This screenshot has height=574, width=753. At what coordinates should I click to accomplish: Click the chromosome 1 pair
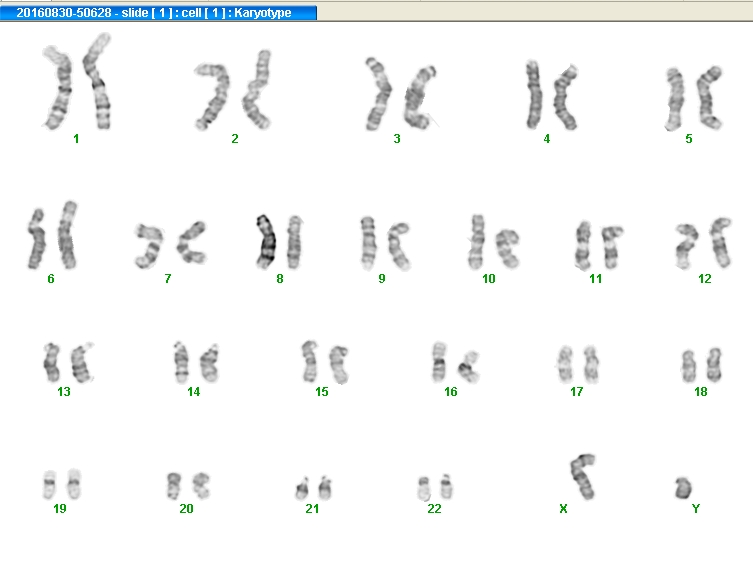point(77,81)
